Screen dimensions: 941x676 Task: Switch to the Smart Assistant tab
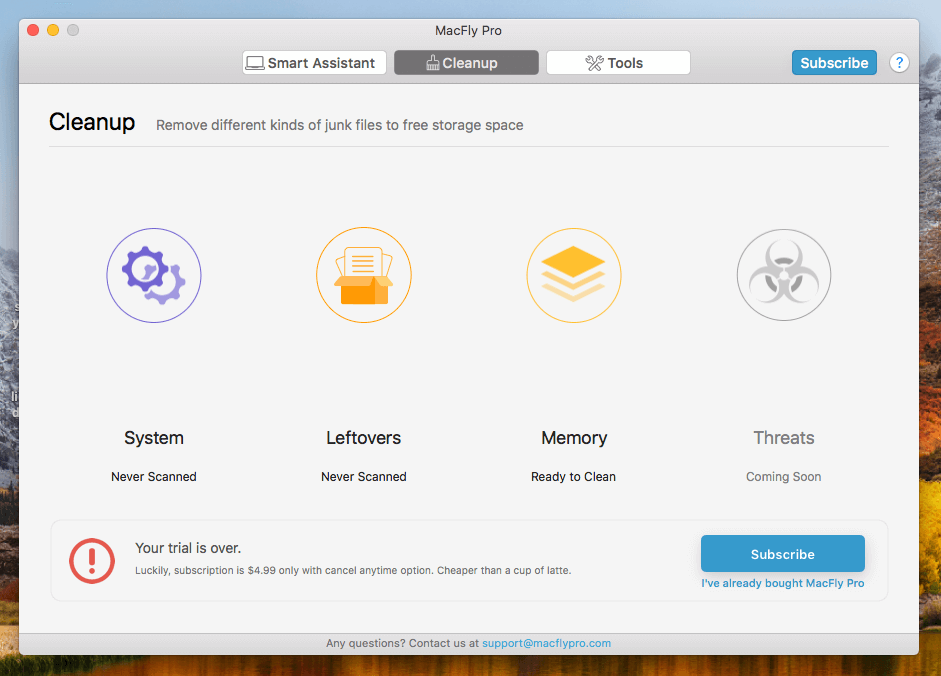coord(314,62)
